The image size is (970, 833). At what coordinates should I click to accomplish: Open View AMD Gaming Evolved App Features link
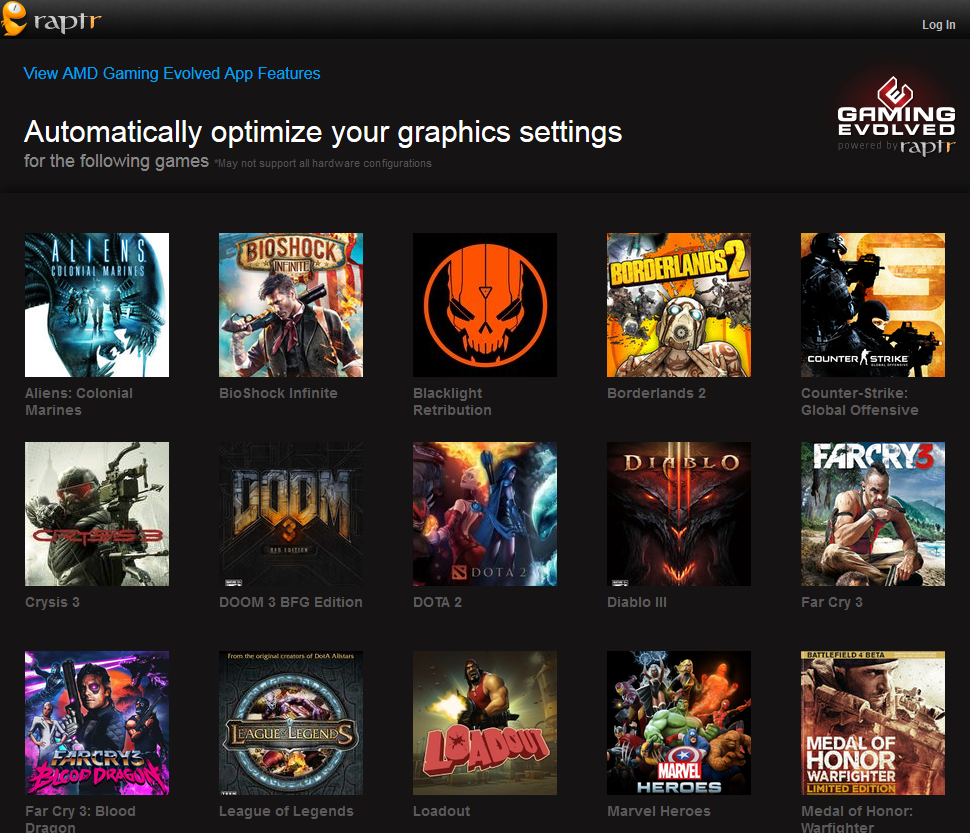pyautogui.click(x=172, y=74)
